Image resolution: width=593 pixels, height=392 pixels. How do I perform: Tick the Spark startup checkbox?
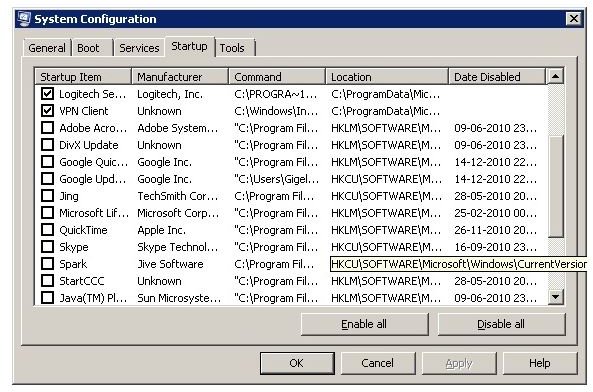(47, 264)
